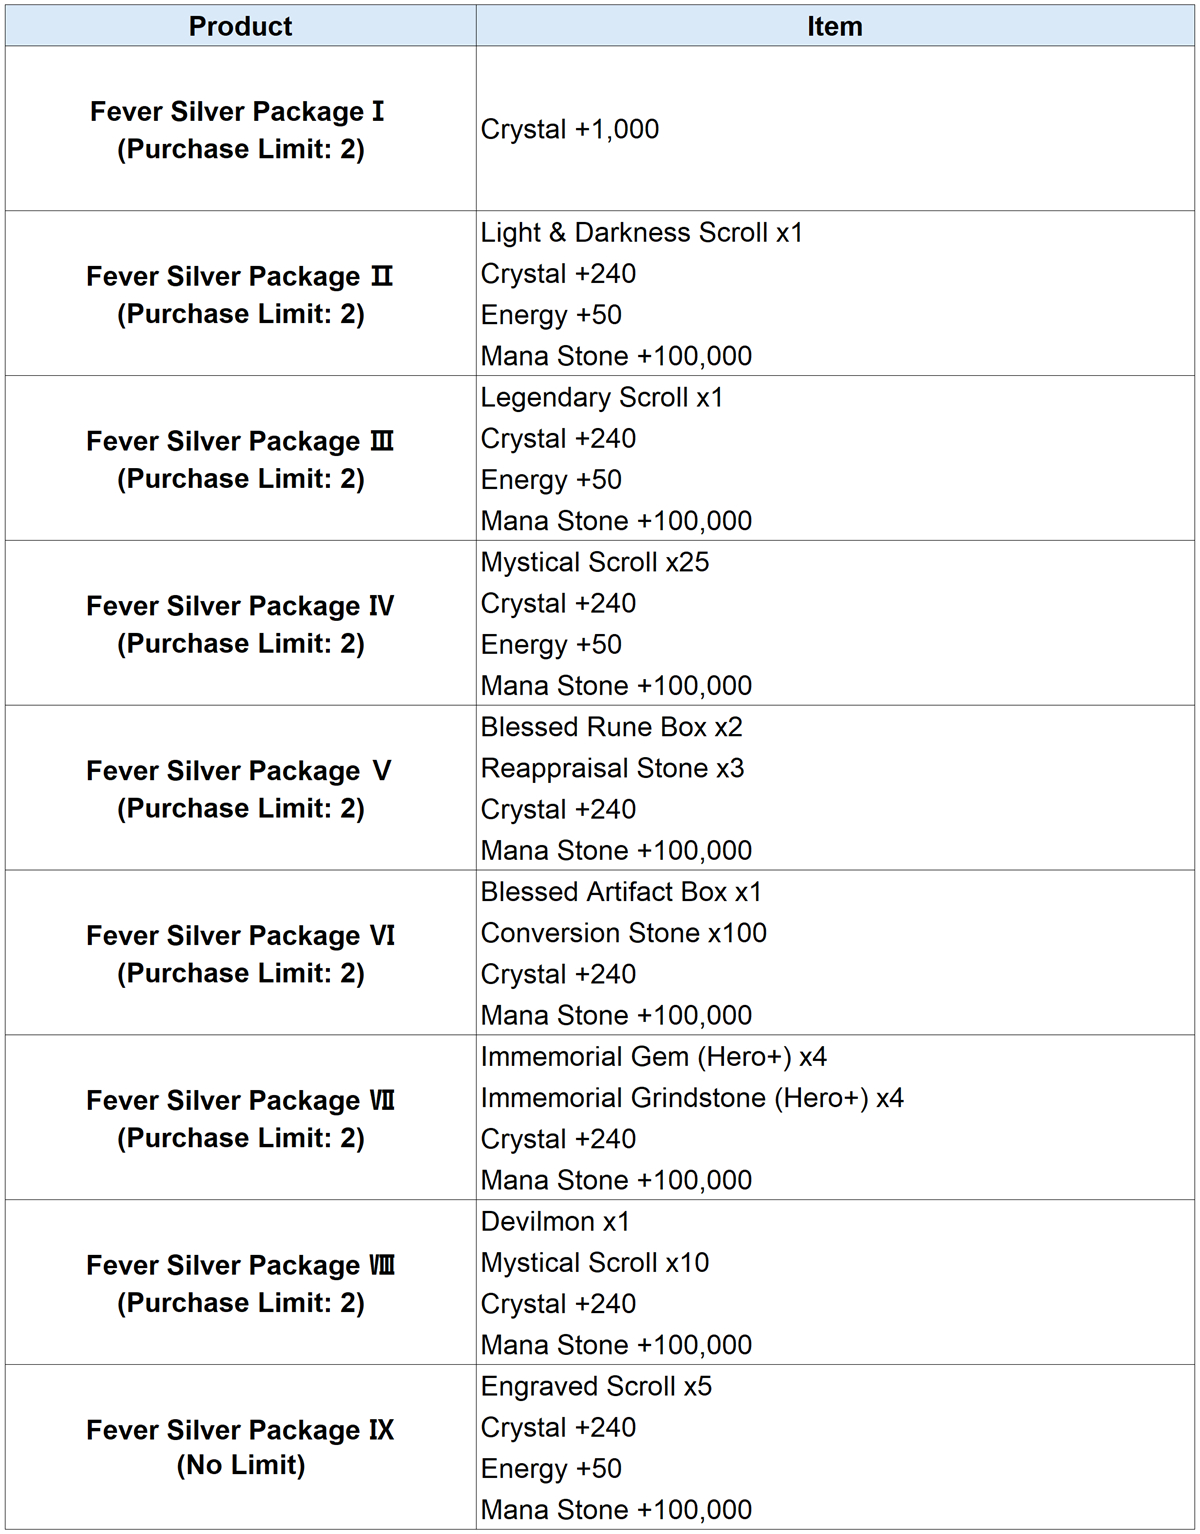The width and height of the screenshot is (1200, 1534).
Task: Click Light & Darkness Scroll x1 entry
Action: click(642, 233)
